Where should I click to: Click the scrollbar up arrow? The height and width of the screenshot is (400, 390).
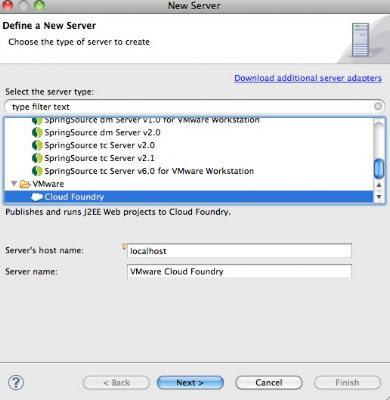[379, 185]
